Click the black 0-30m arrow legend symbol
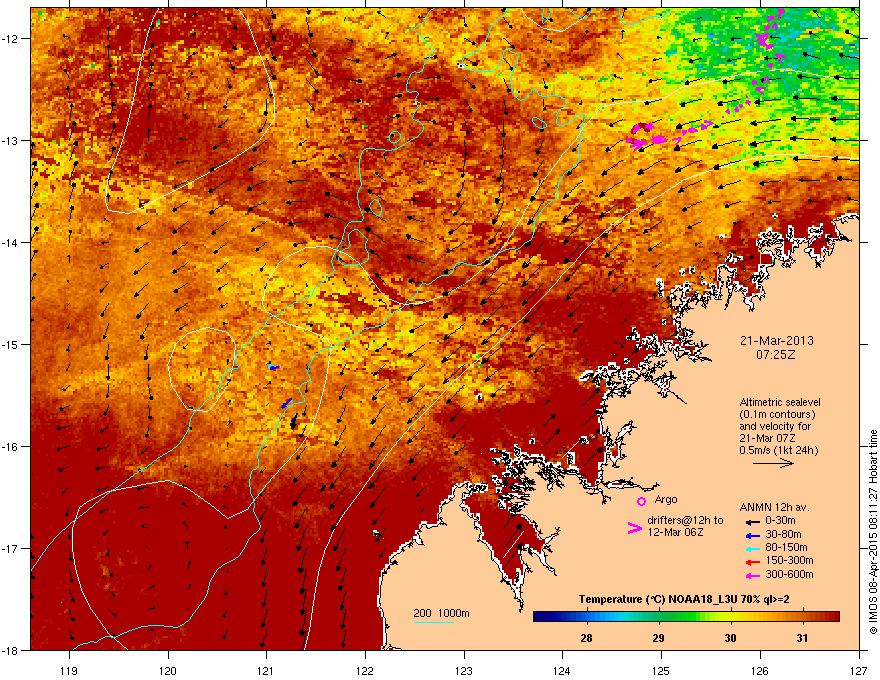The width and height of the screenshot is (880, 680). coord(752,521)
